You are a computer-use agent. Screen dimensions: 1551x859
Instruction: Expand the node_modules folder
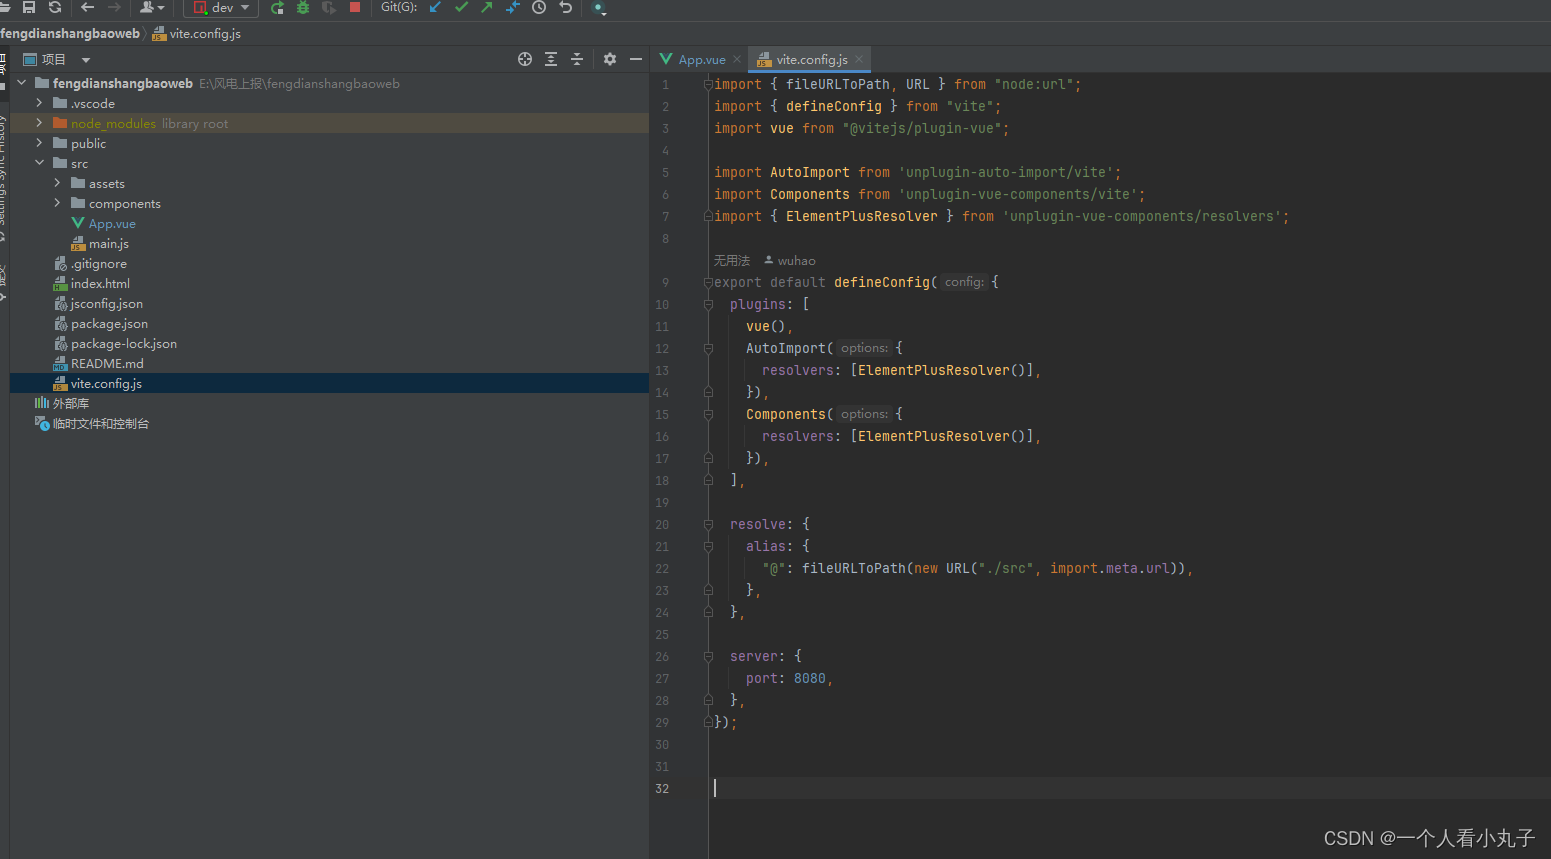[x=39, y=123]
